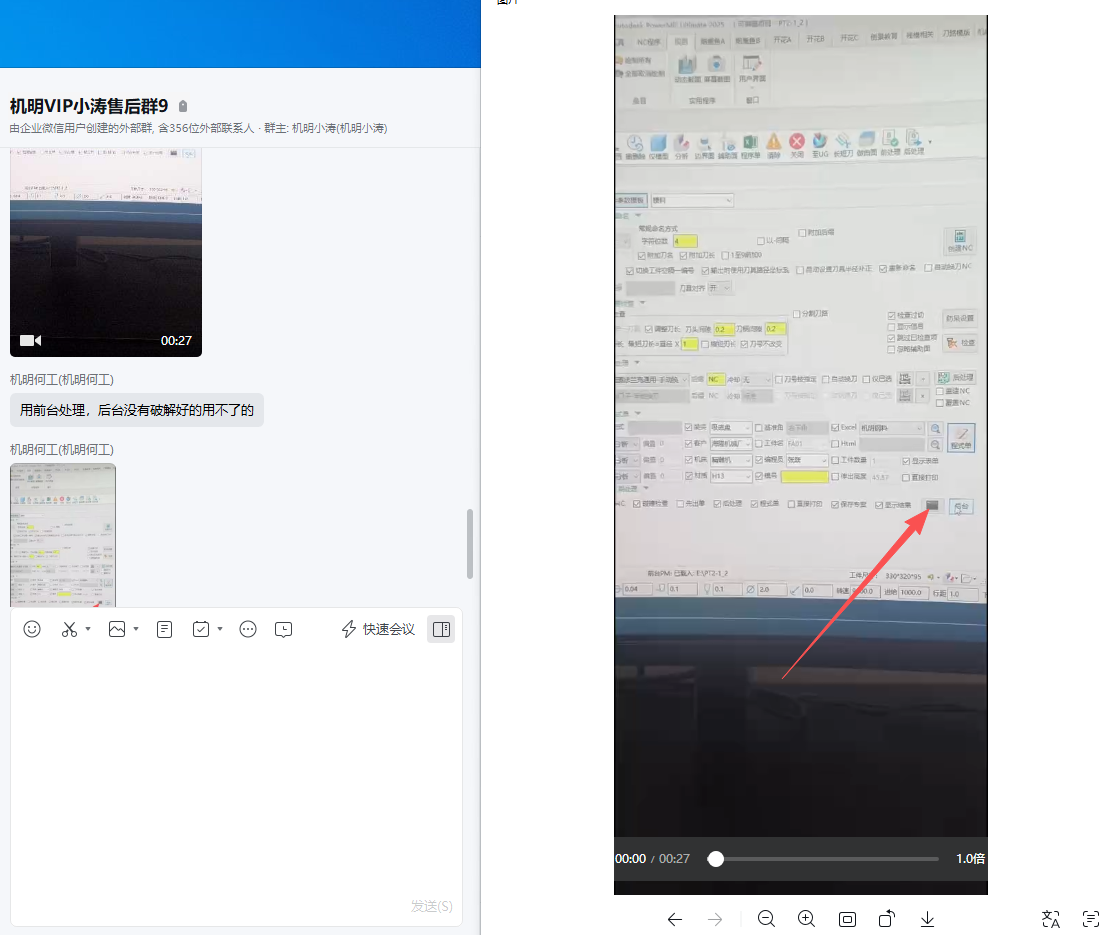The height and width of the screenshot is (935, 1106).
Task: Open chat history clock bubble icon
Action: [x=284, y=629]
